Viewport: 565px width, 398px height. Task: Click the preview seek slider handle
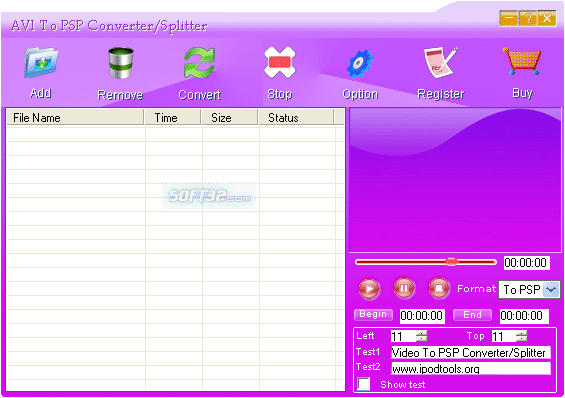pos(451,262)
